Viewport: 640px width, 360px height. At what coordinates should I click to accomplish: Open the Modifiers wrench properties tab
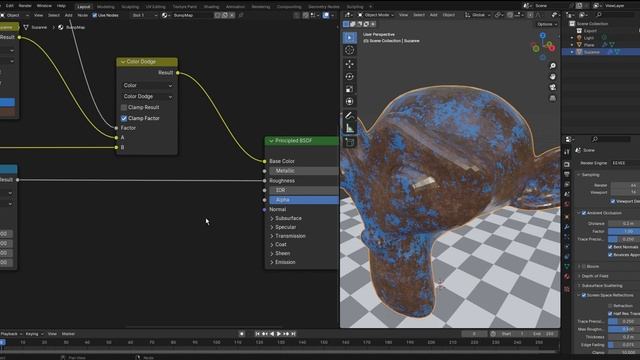(567, 227)
